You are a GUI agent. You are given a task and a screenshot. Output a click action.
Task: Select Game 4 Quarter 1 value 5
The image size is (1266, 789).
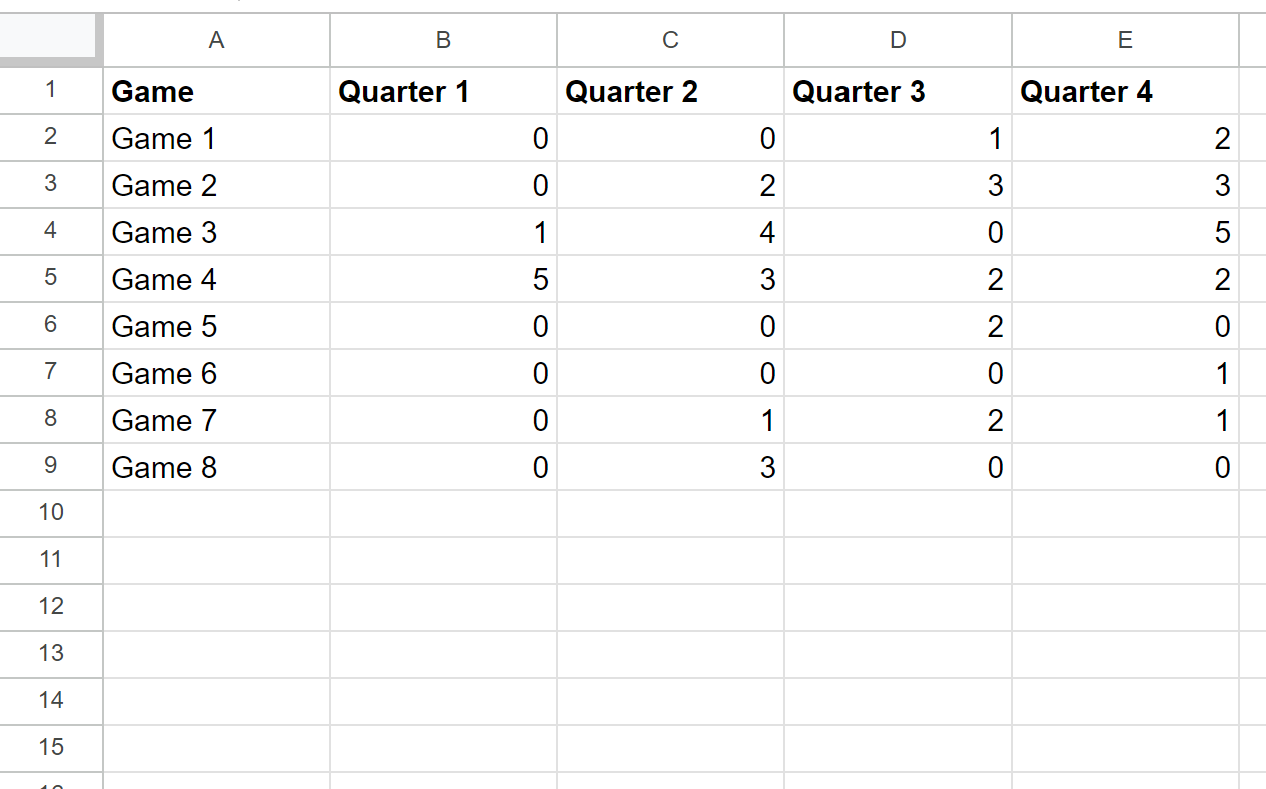click(x=443, y=279)
